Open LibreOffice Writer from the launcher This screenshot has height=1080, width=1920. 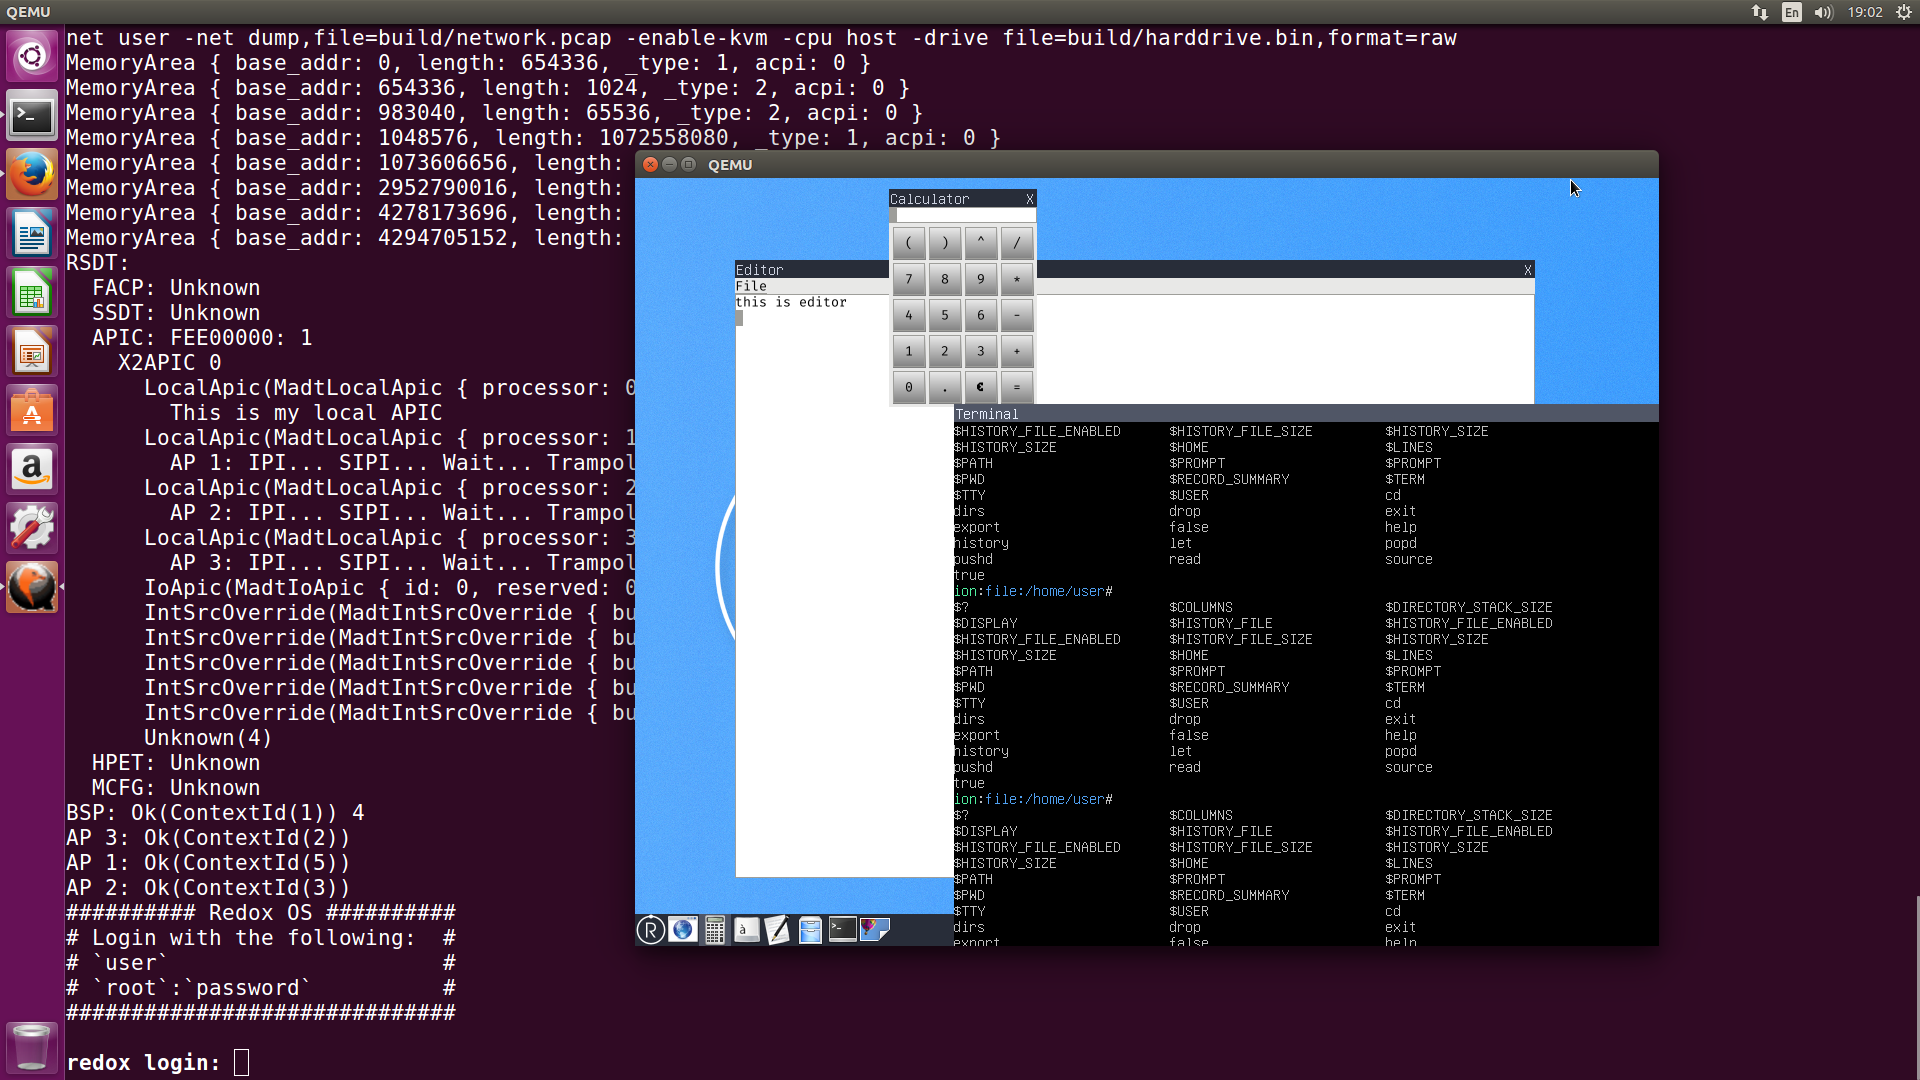32,234
